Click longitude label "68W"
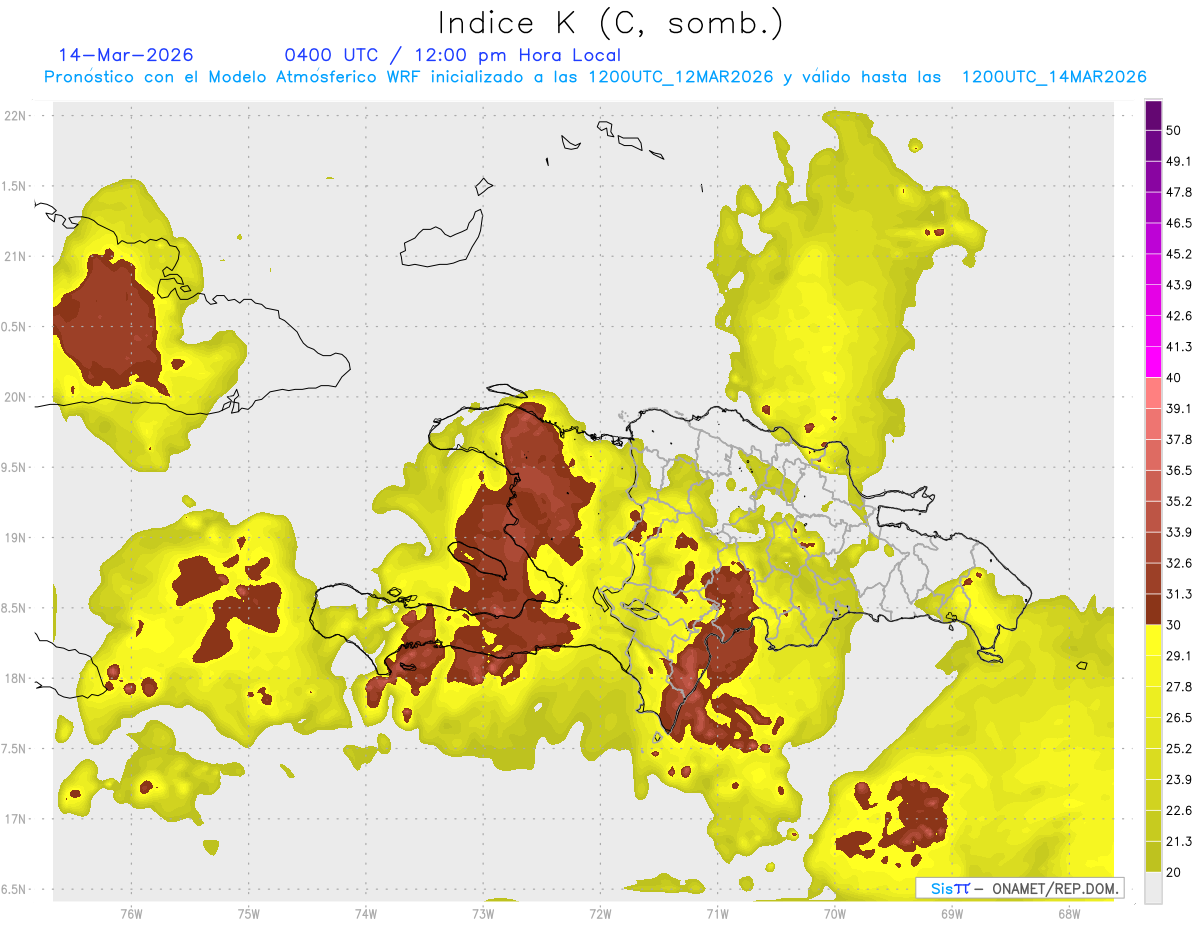The image size is (1200, 927). click(1068, 913)
